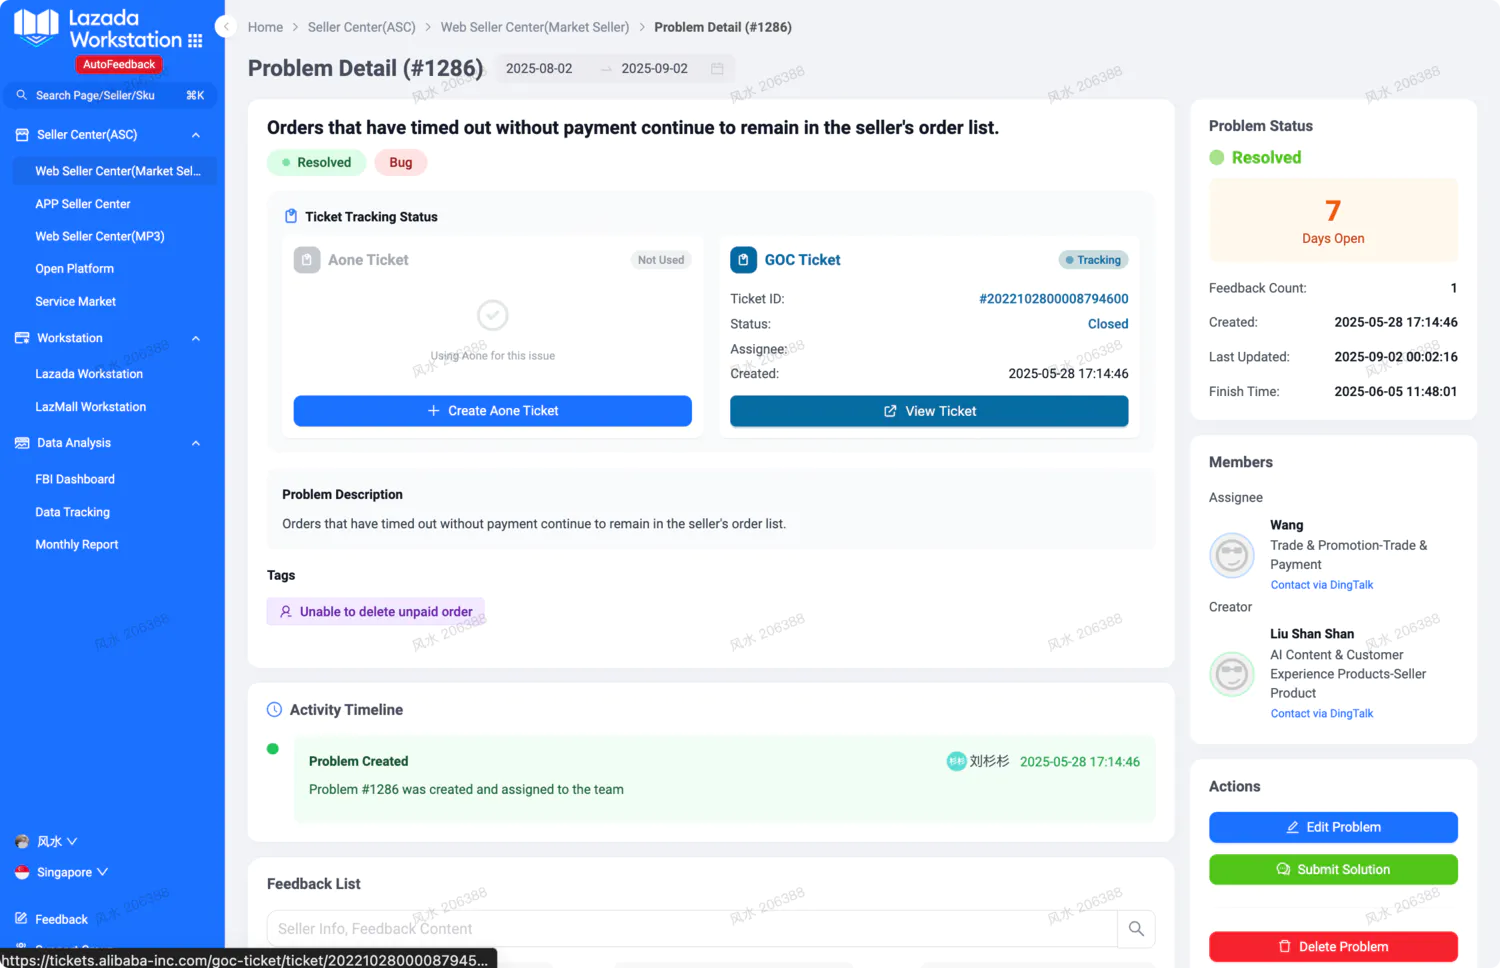Go to Monthly Report page
The width and height of the screenshot is (1500, 968).
pos(77,545)
